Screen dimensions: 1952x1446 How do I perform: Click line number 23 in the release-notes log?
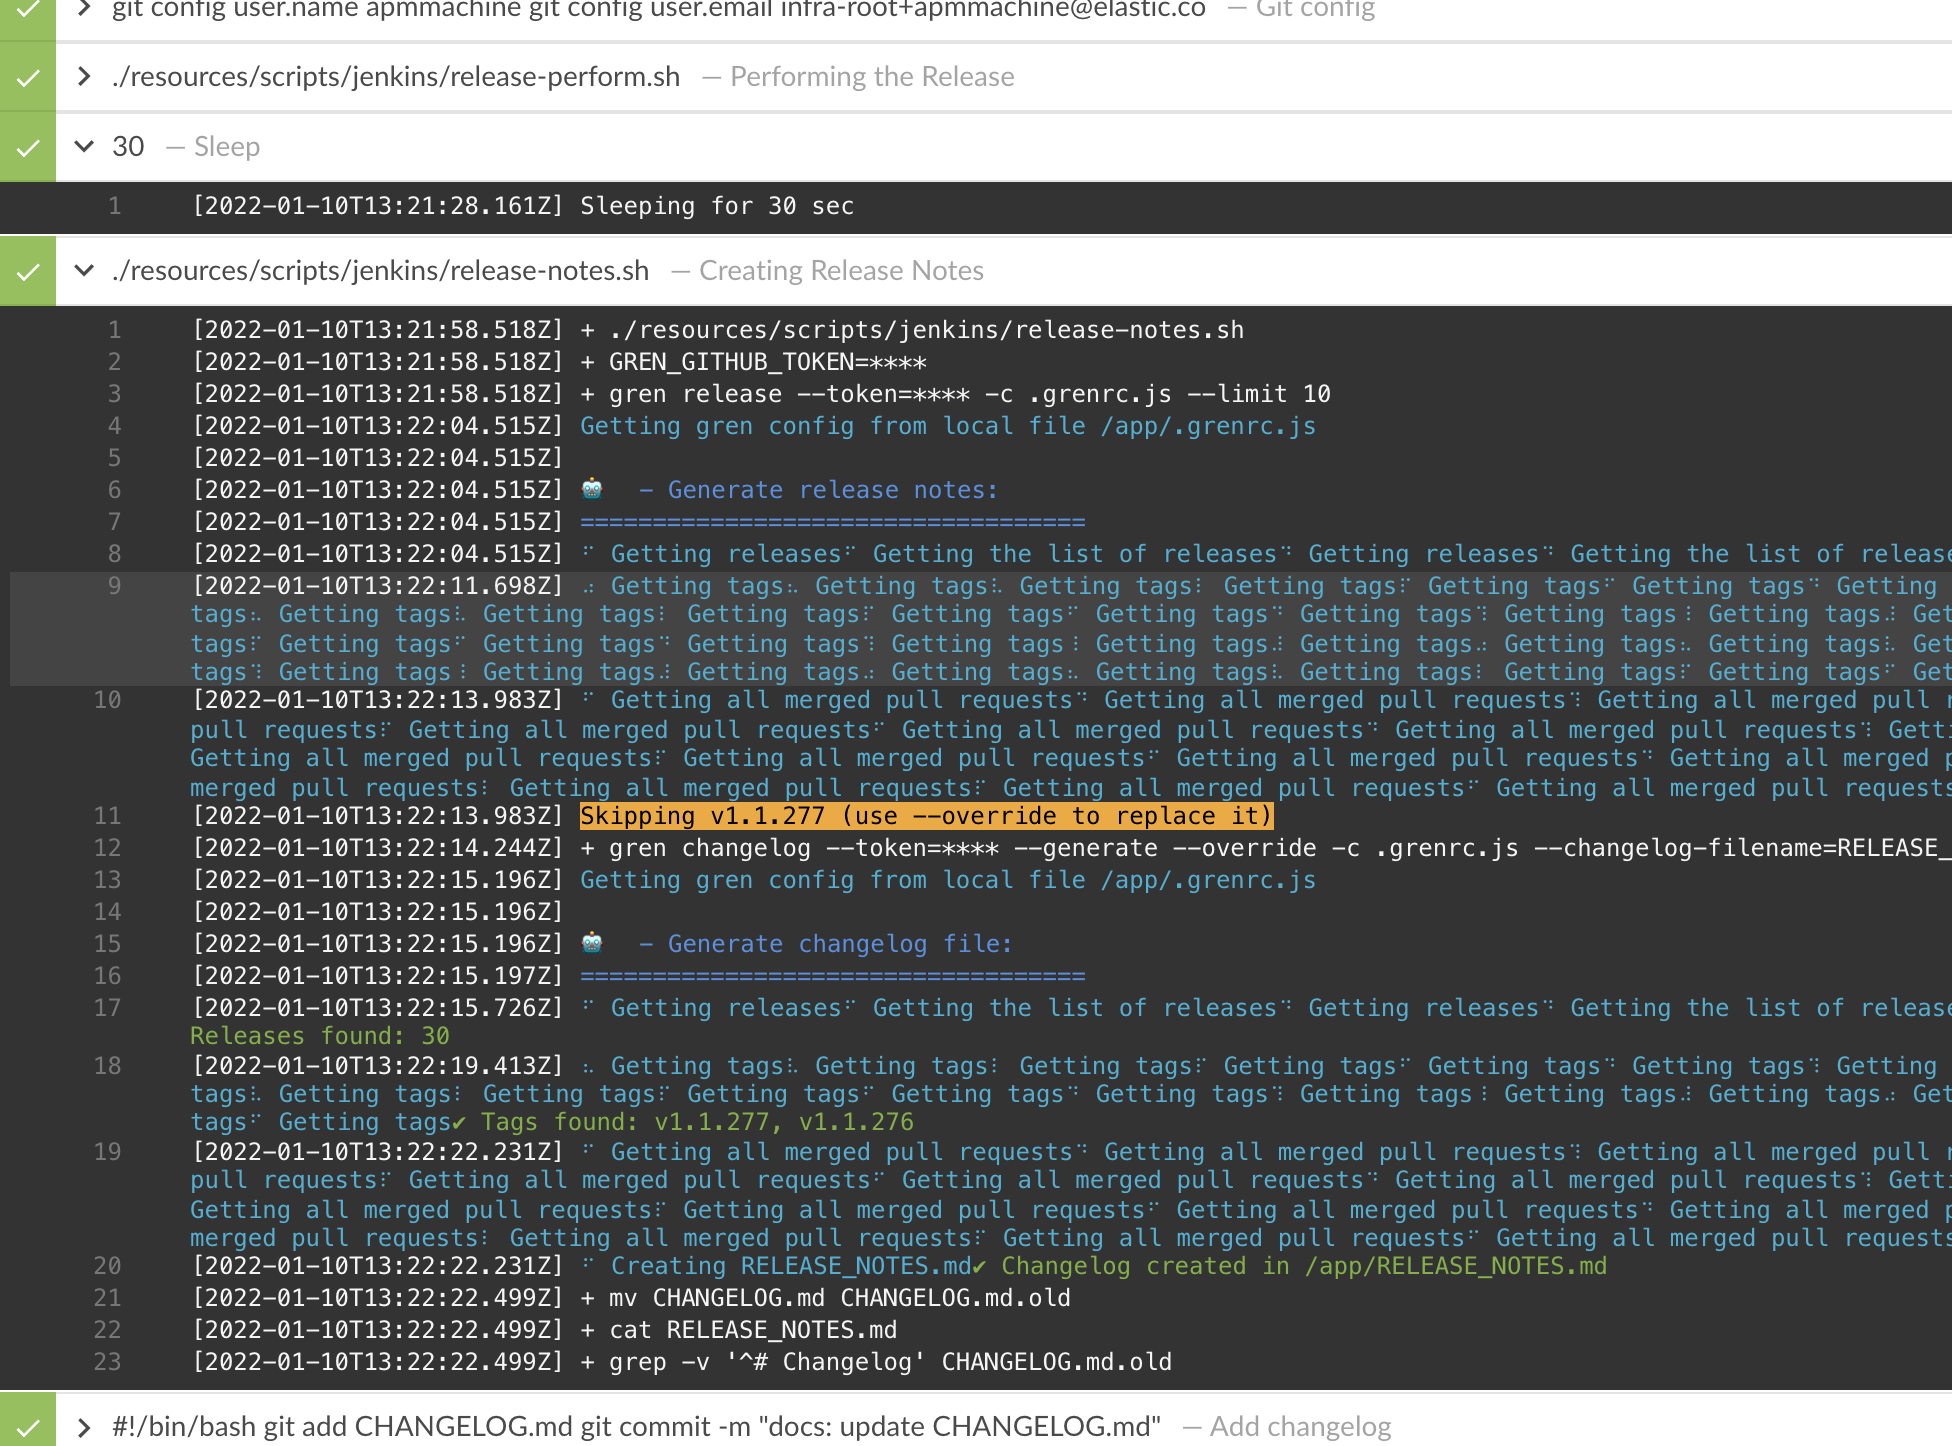point(107,1361)
